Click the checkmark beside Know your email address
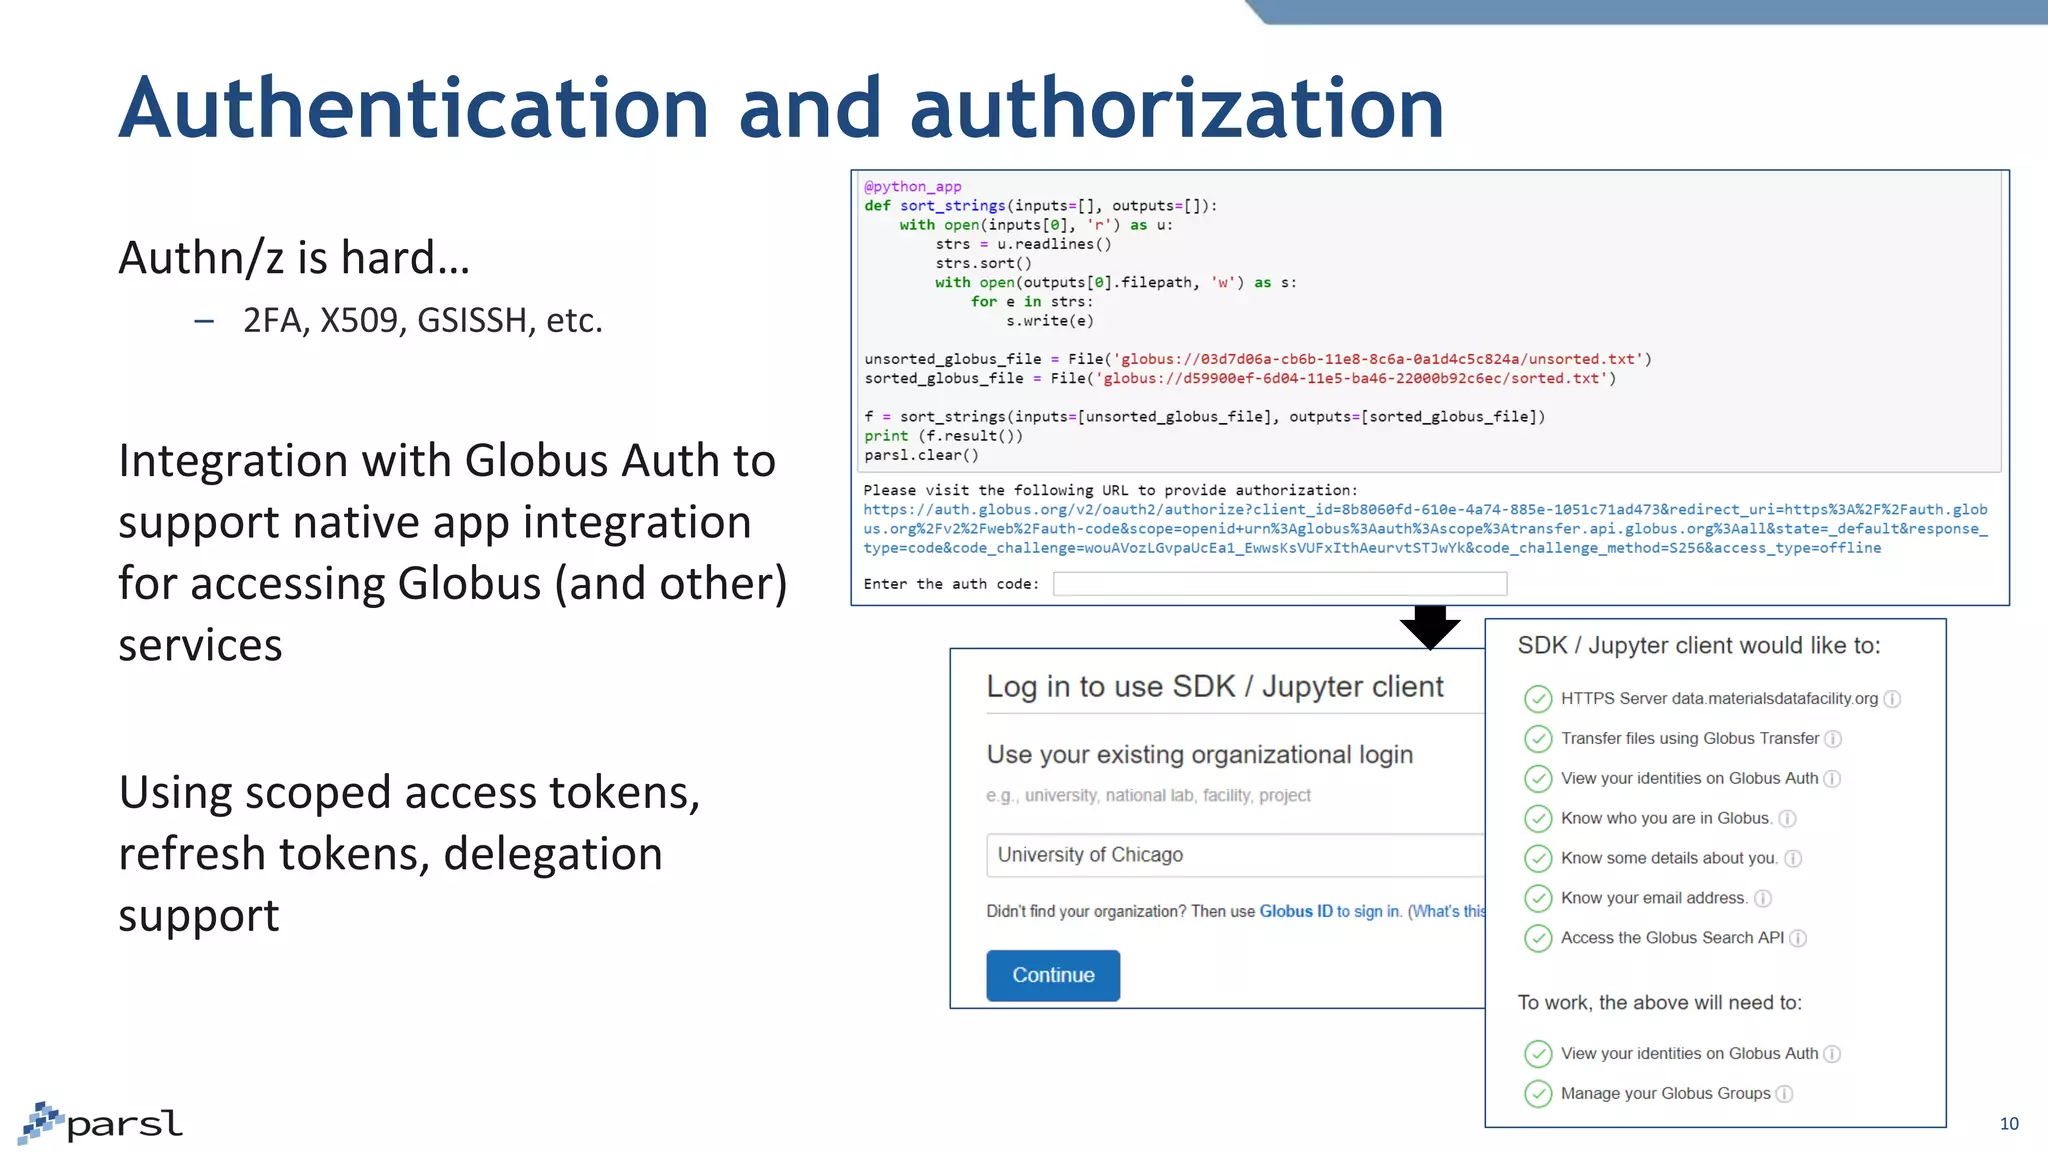The height and width of the screenshot is (1152, 2048). point(1538,898)
